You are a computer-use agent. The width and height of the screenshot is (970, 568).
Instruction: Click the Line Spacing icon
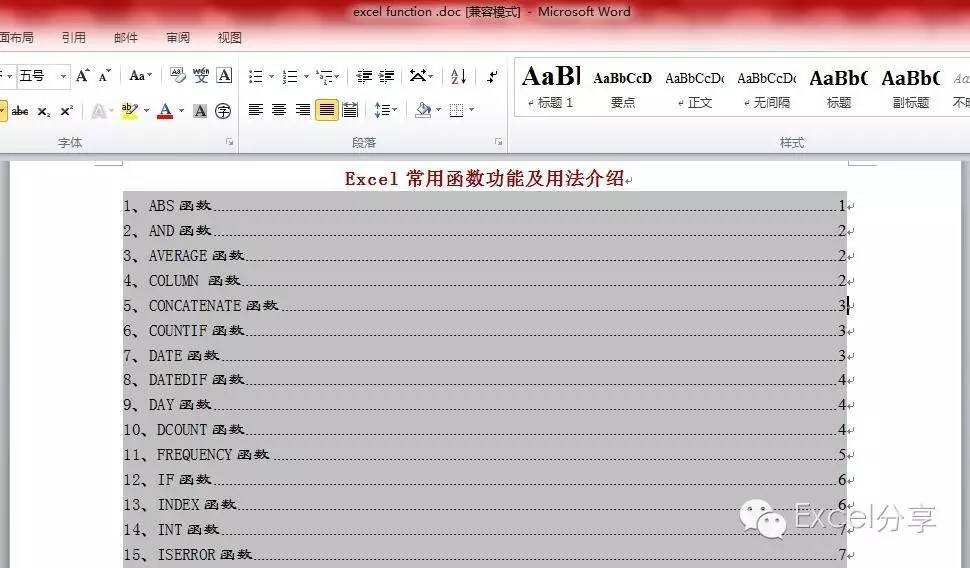(382, 110)
